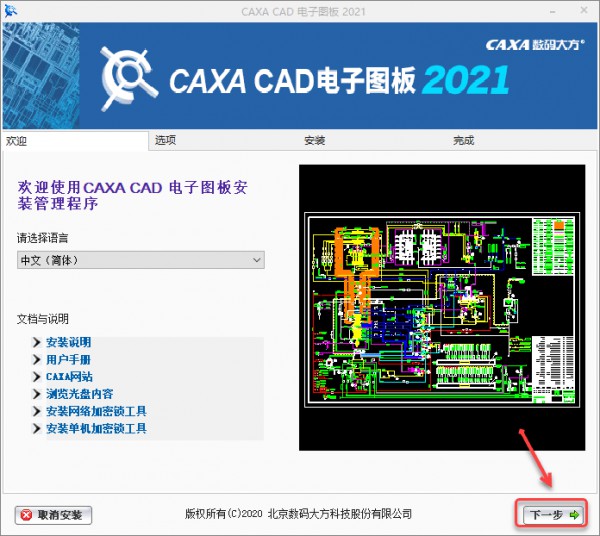The image size is (600, 536).
Task: Click the 下一步 button to continue
Action: (x=552, y=515)
